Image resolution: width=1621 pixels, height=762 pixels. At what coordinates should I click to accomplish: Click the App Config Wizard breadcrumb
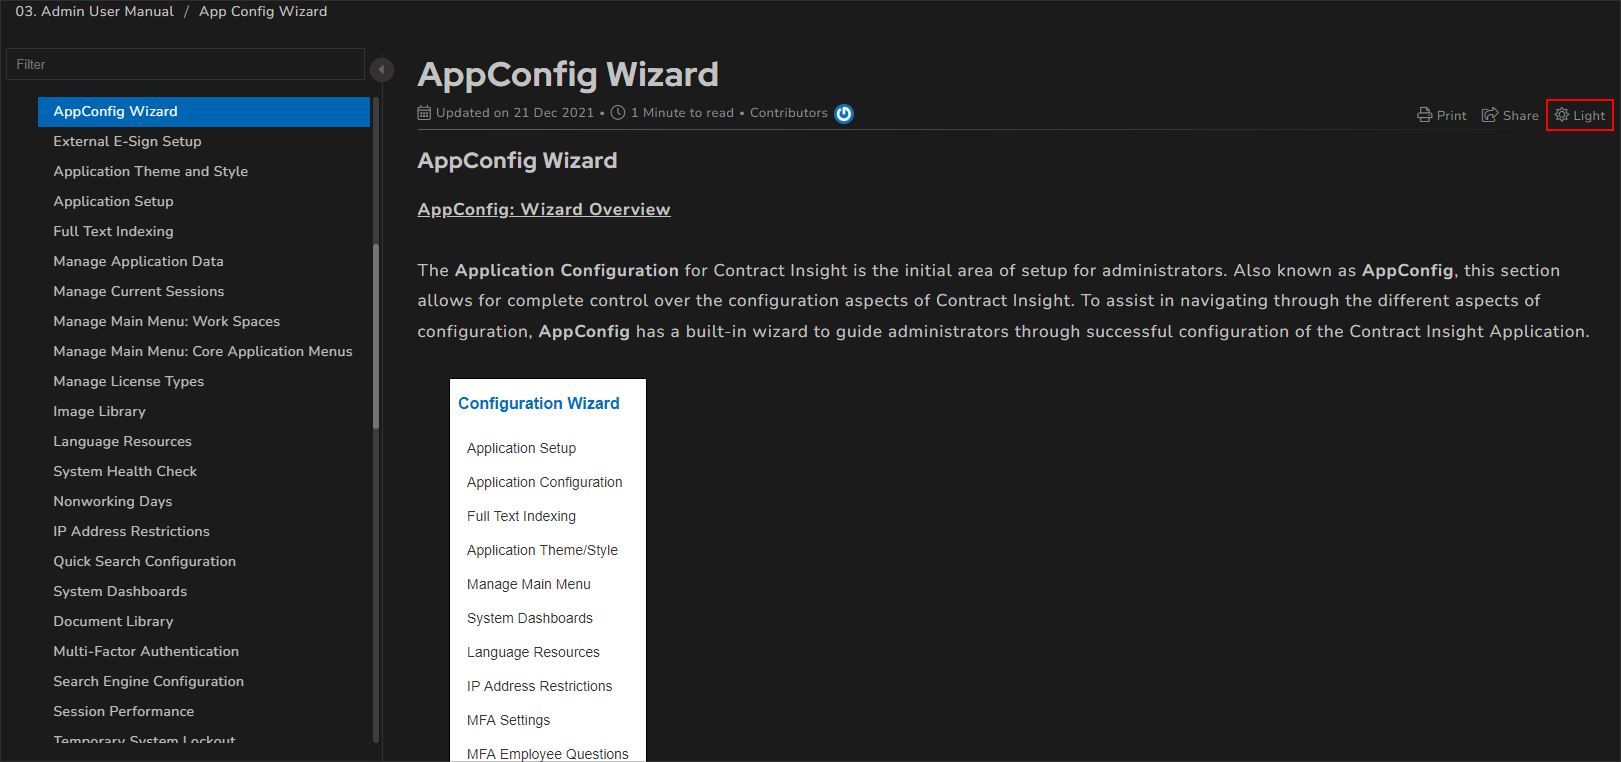click(263, 11)
